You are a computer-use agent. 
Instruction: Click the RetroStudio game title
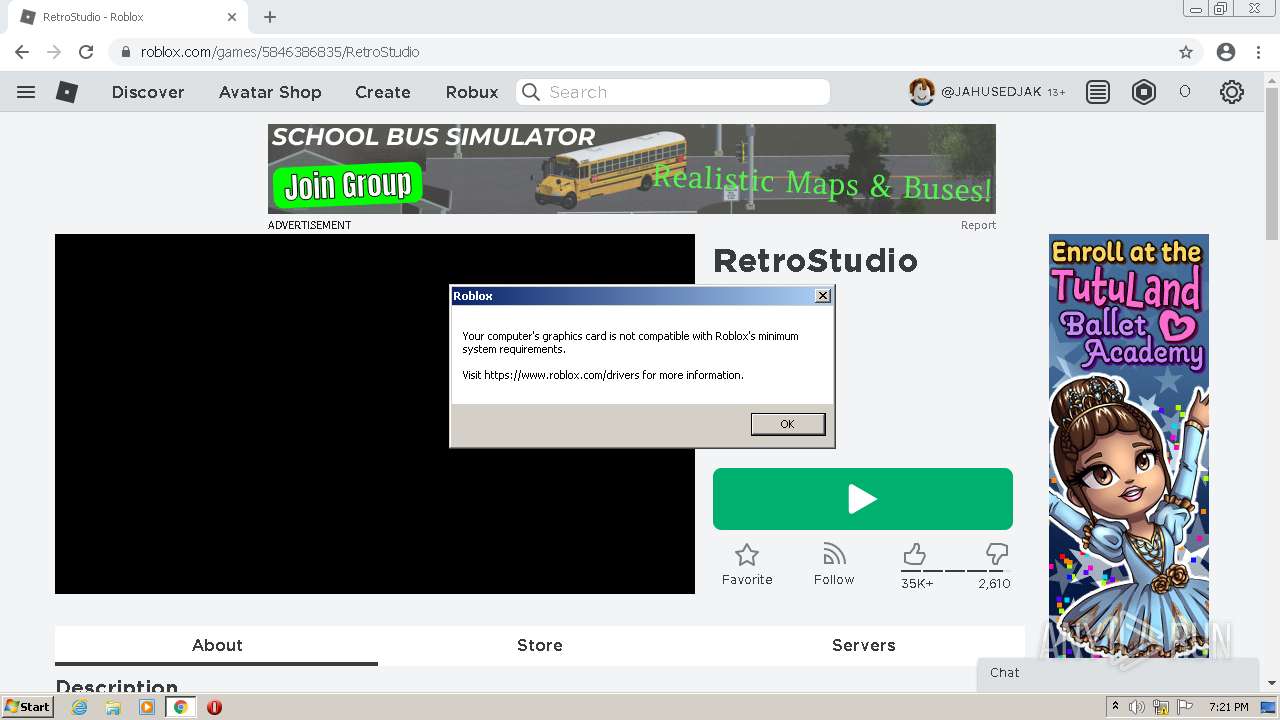(x=815, y=260)
